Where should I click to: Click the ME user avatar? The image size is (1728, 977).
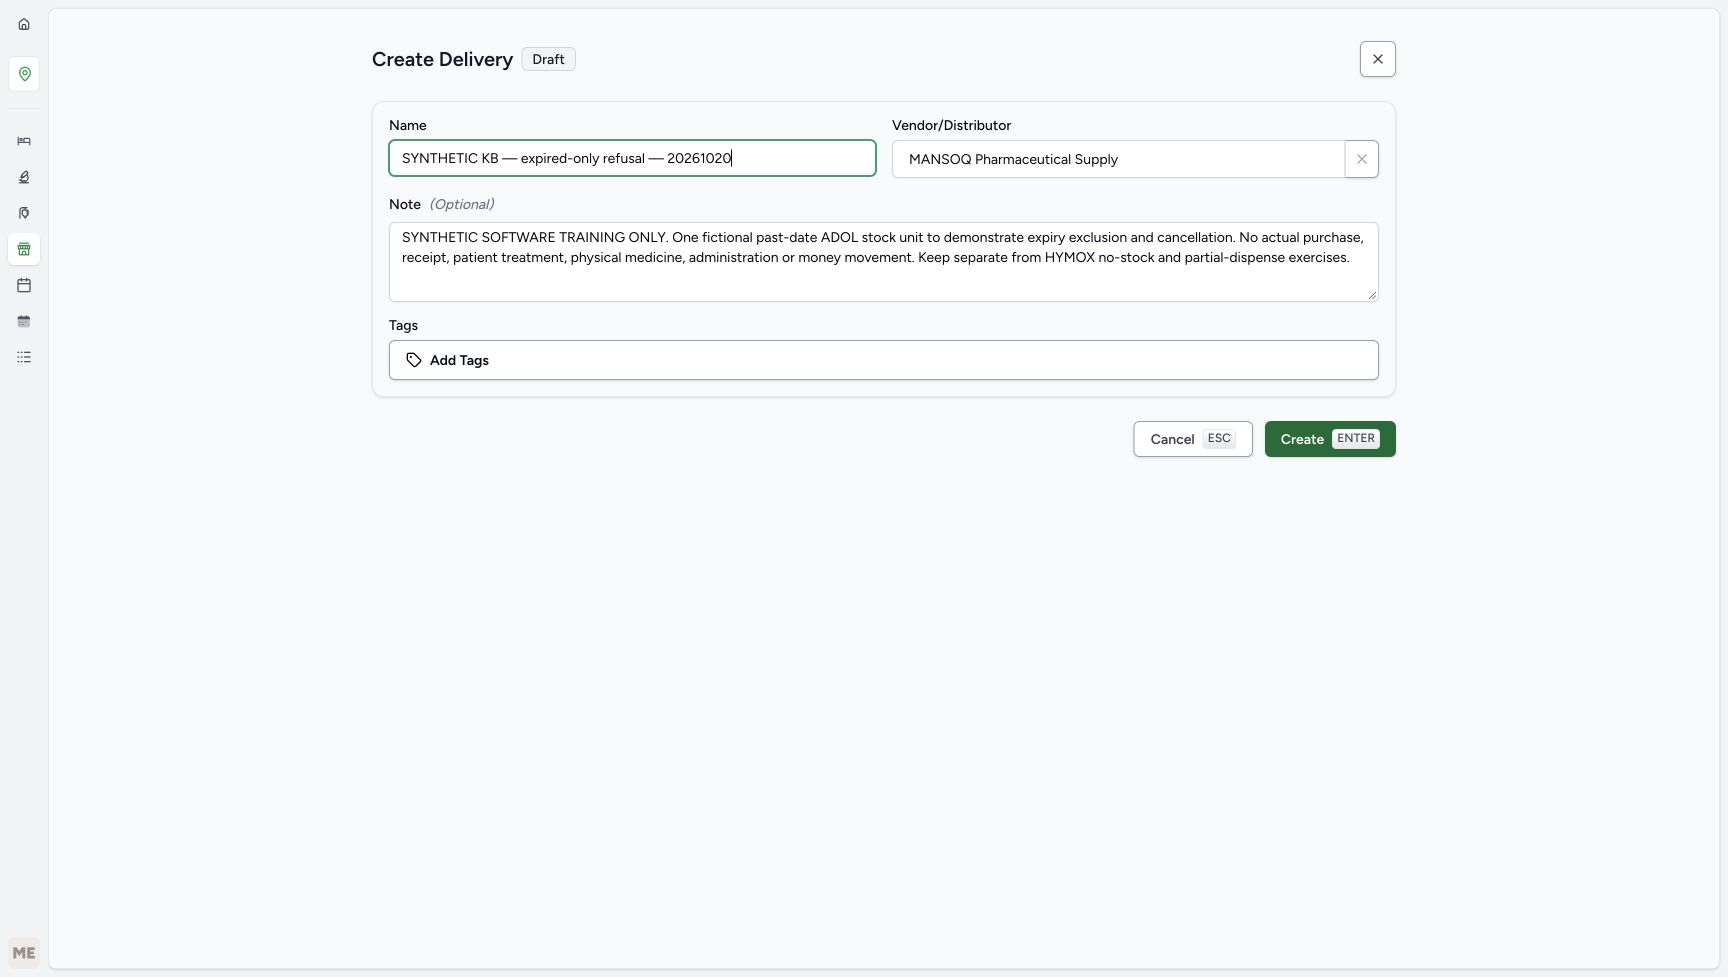point(24,953)
